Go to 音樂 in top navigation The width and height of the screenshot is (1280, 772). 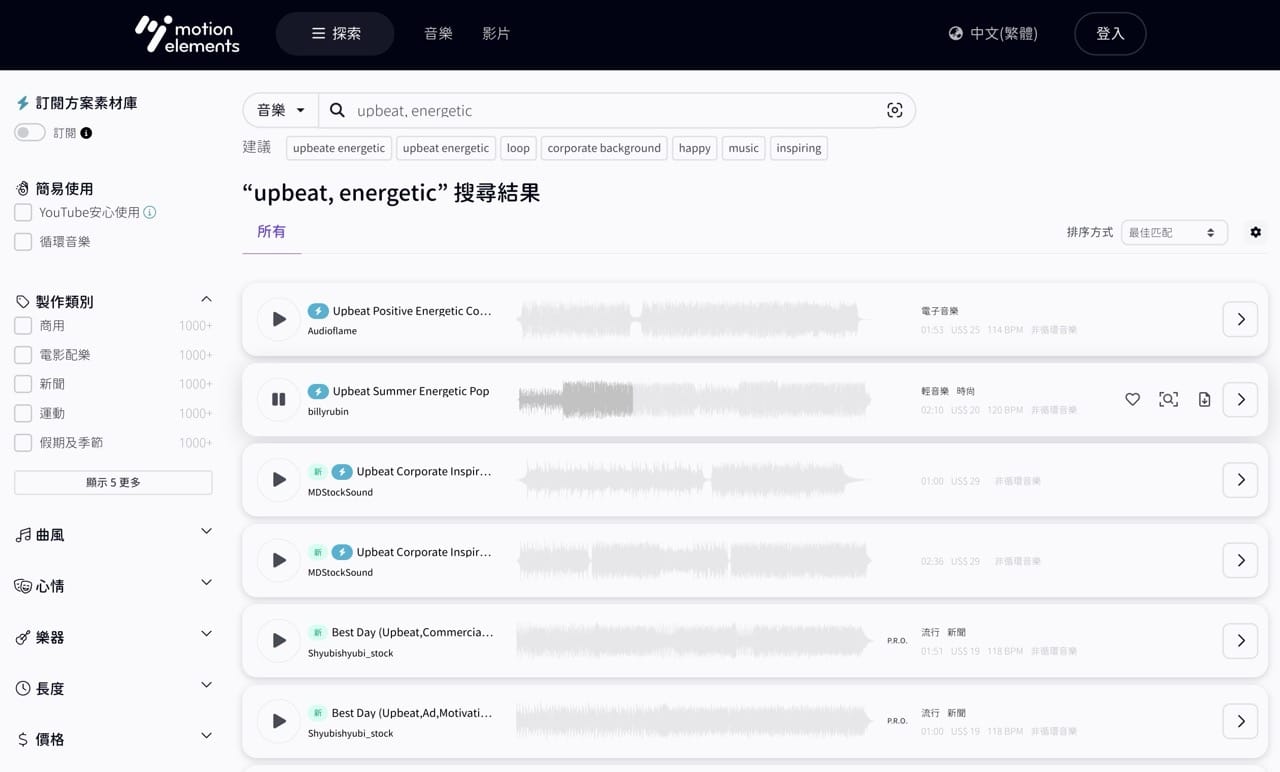(x=438, y=33)
